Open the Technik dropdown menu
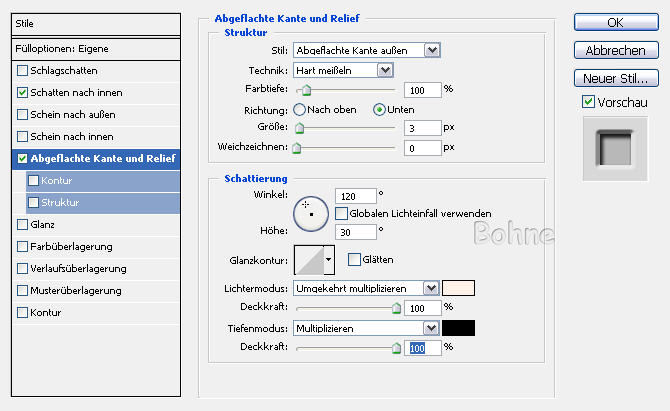Viewport: 670px width, 411px height. pos(384,70)
